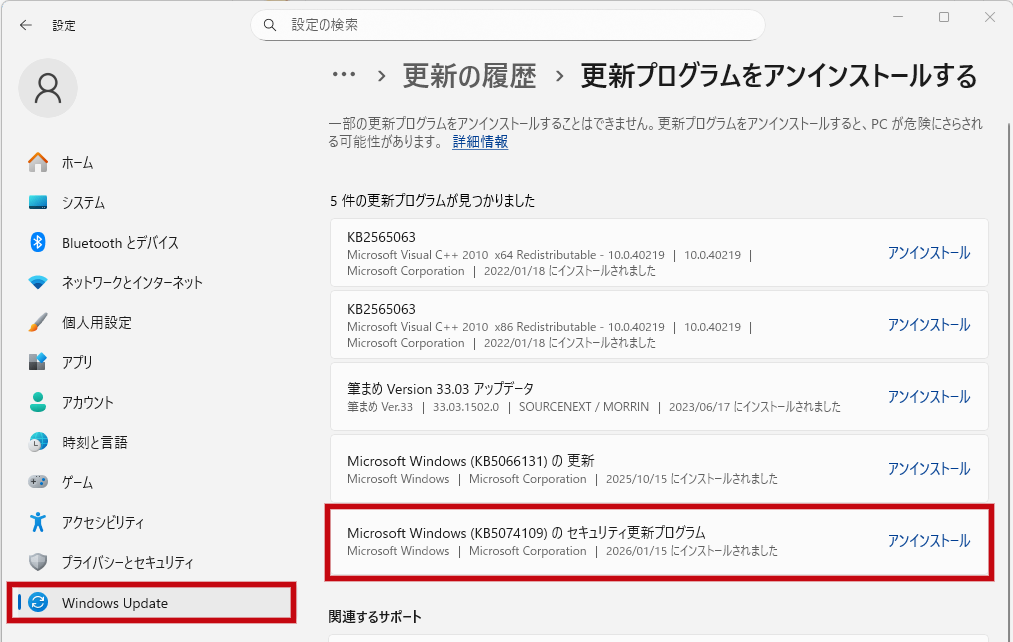Viewport: 1013px width, 642px height.
Task: Expand the breadcrumb ellipsis menu
Action: coord(344,75)
